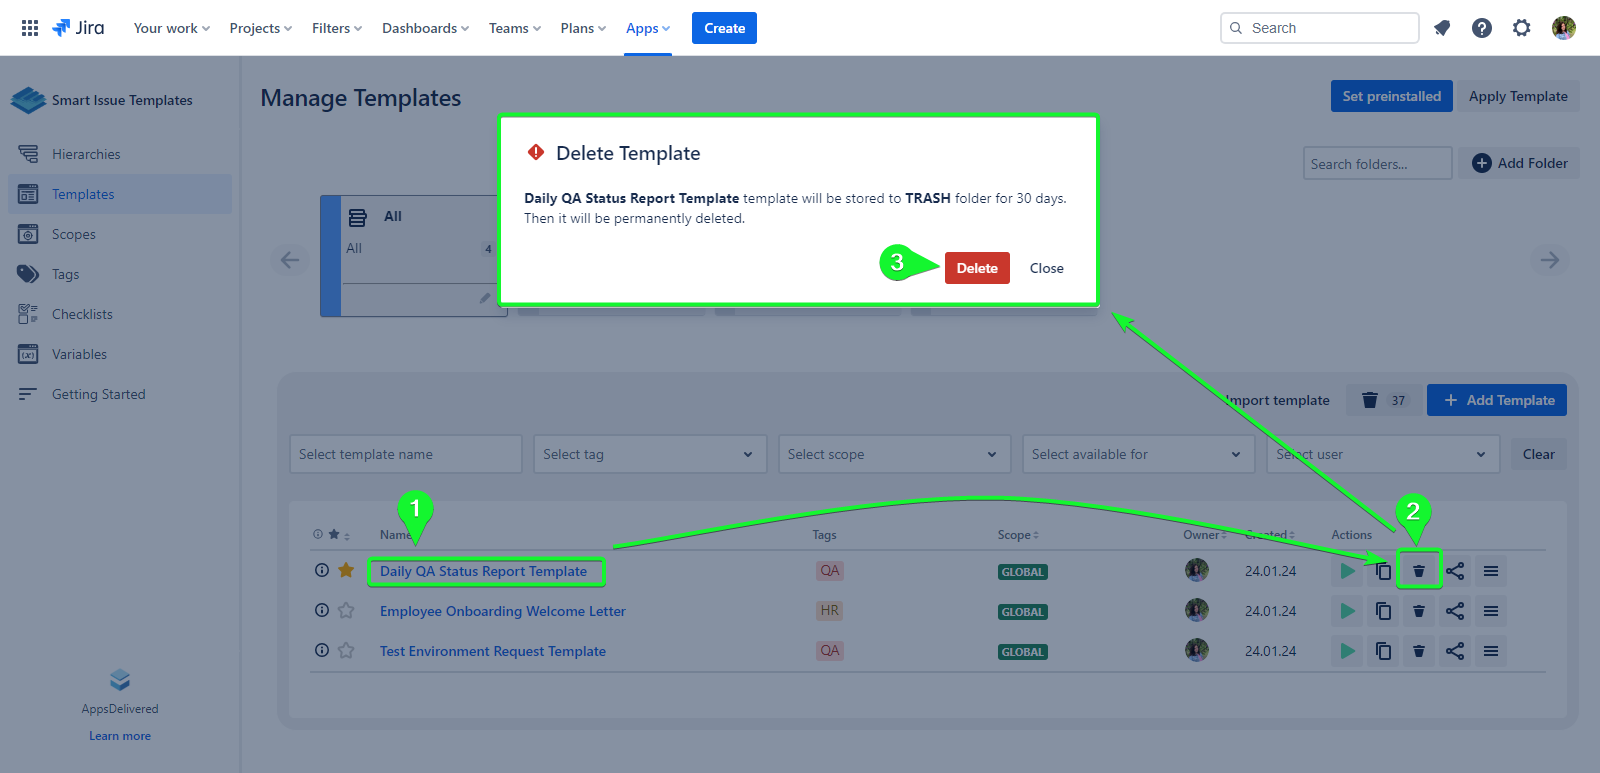Expand the Select tag dropdown
Image resolution: width=1600 pixels, height=773 pixels.
(x=649, y=454)
